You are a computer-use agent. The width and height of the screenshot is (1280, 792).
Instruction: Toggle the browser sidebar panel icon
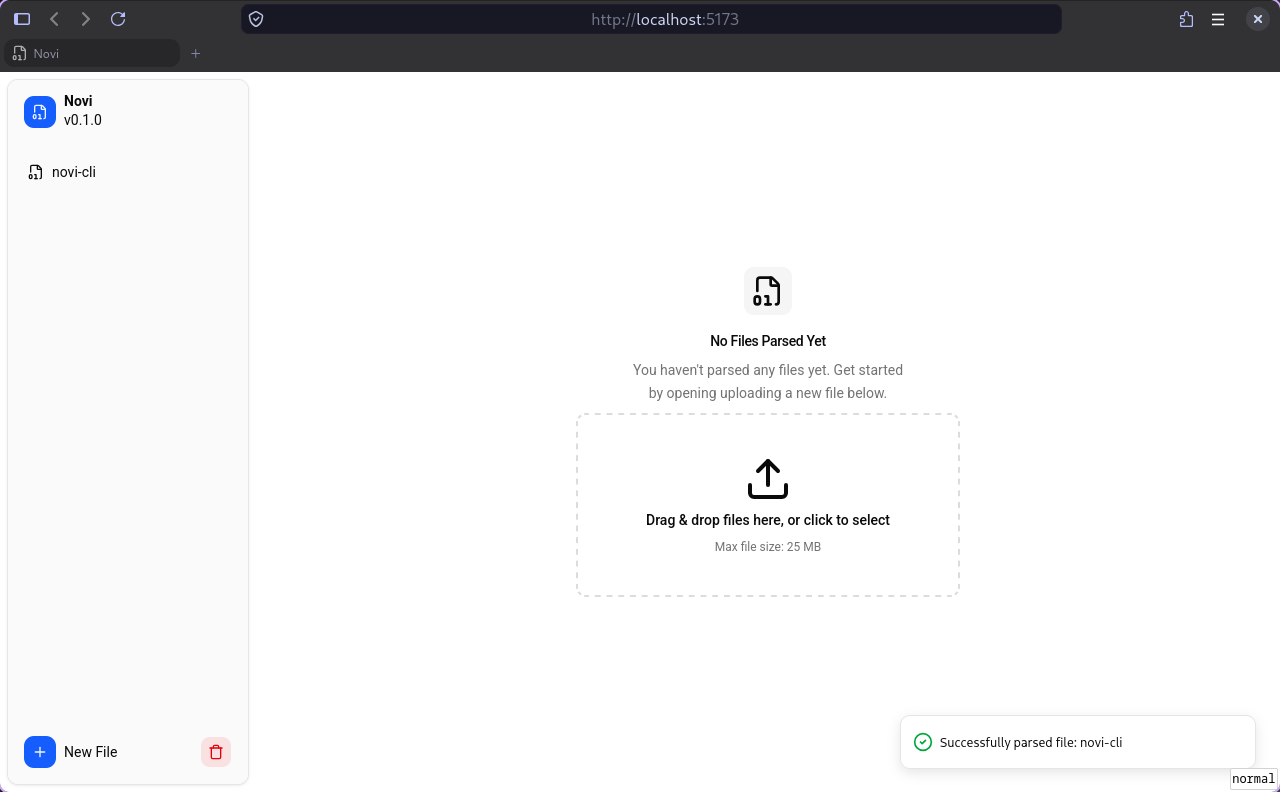click(22, 19)
